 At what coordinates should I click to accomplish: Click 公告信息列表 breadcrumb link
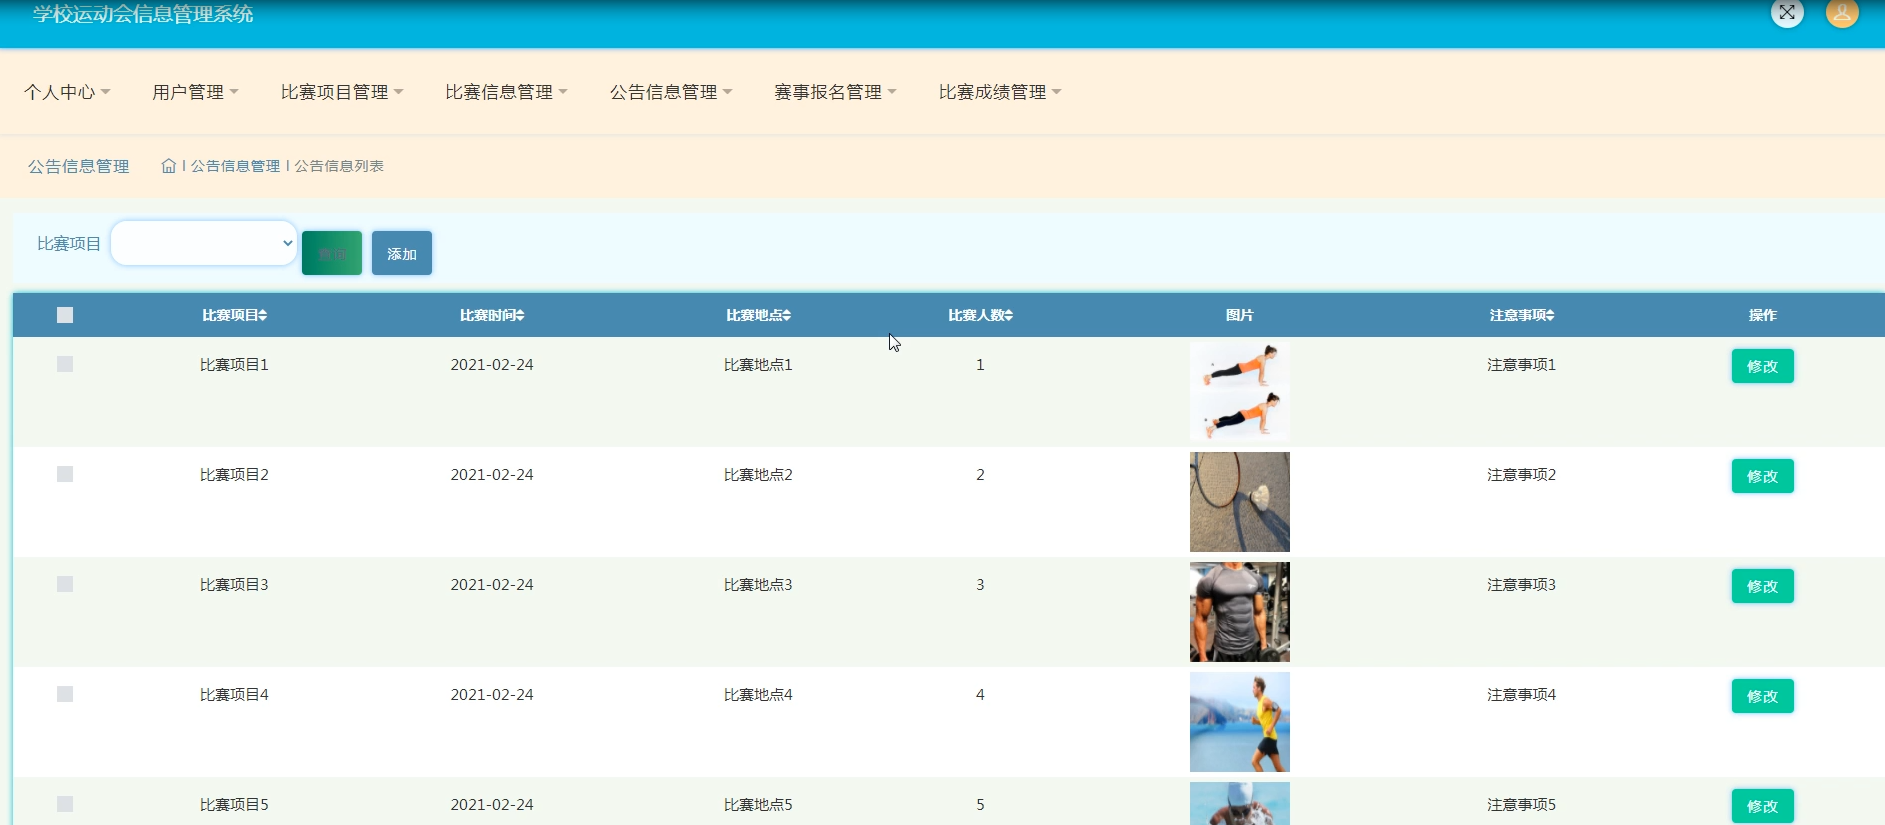click(339, 166)
